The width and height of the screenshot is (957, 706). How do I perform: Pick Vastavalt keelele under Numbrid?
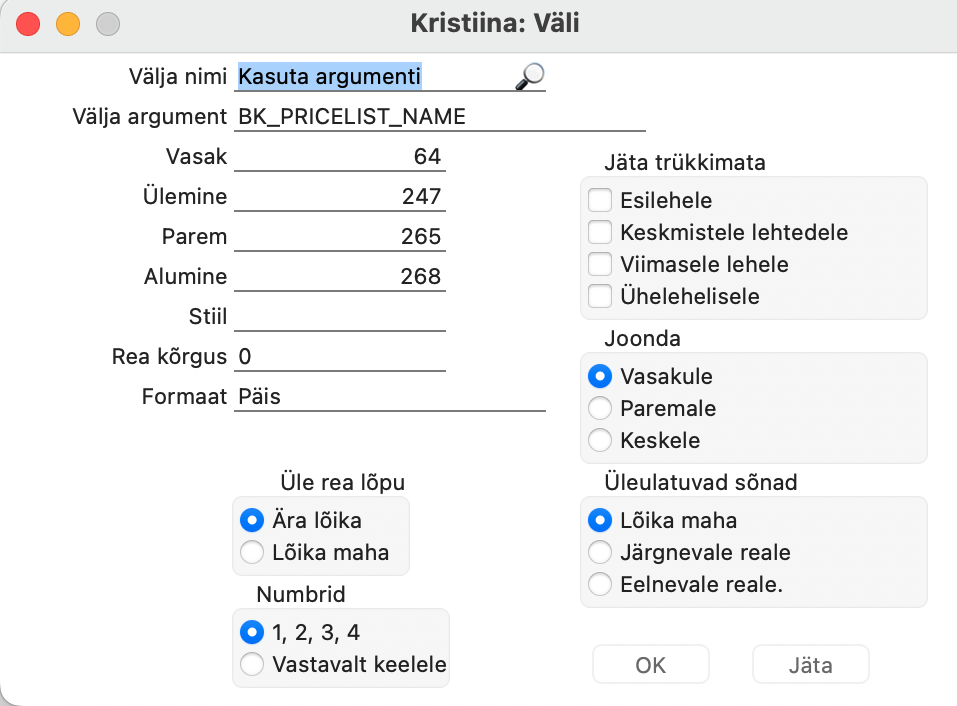click(252, 664)
